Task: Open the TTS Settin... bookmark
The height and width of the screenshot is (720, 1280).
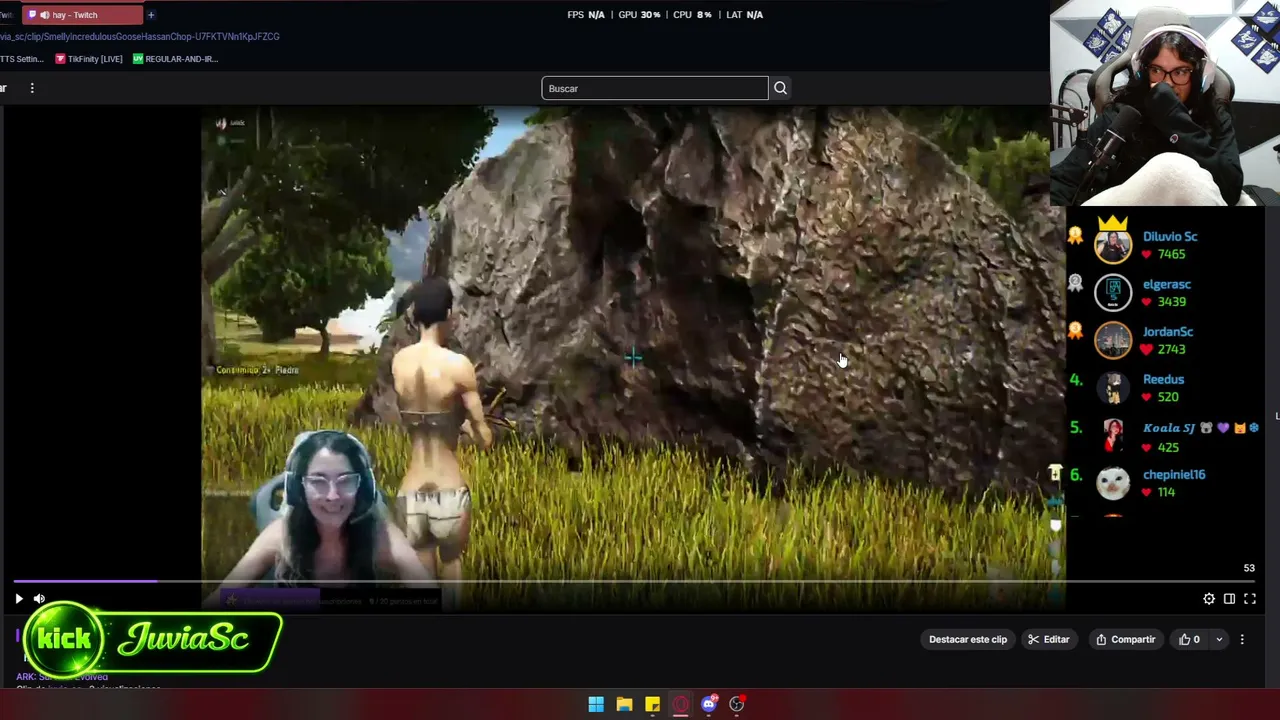Action: pos(22,59)
